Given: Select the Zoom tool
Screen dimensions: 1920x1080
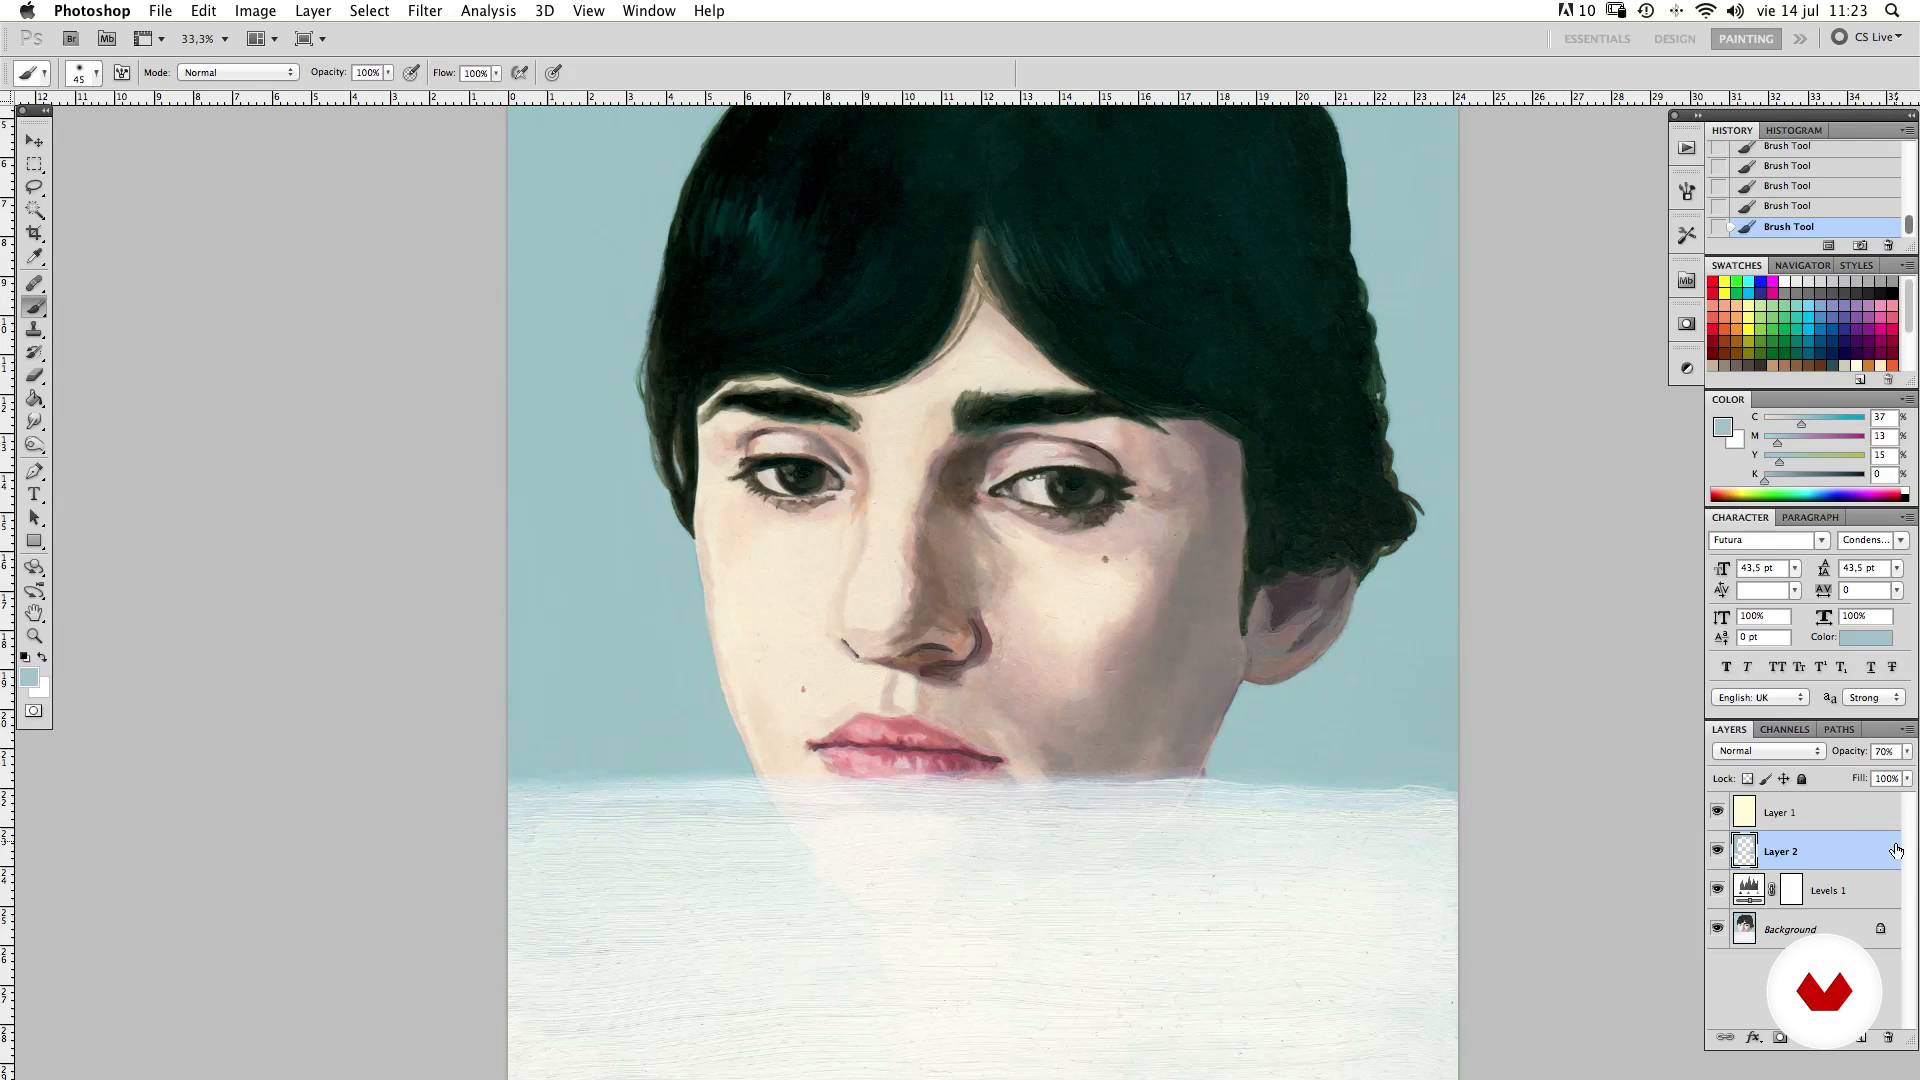Looking at the screenshot, I should tap(34, 636).
